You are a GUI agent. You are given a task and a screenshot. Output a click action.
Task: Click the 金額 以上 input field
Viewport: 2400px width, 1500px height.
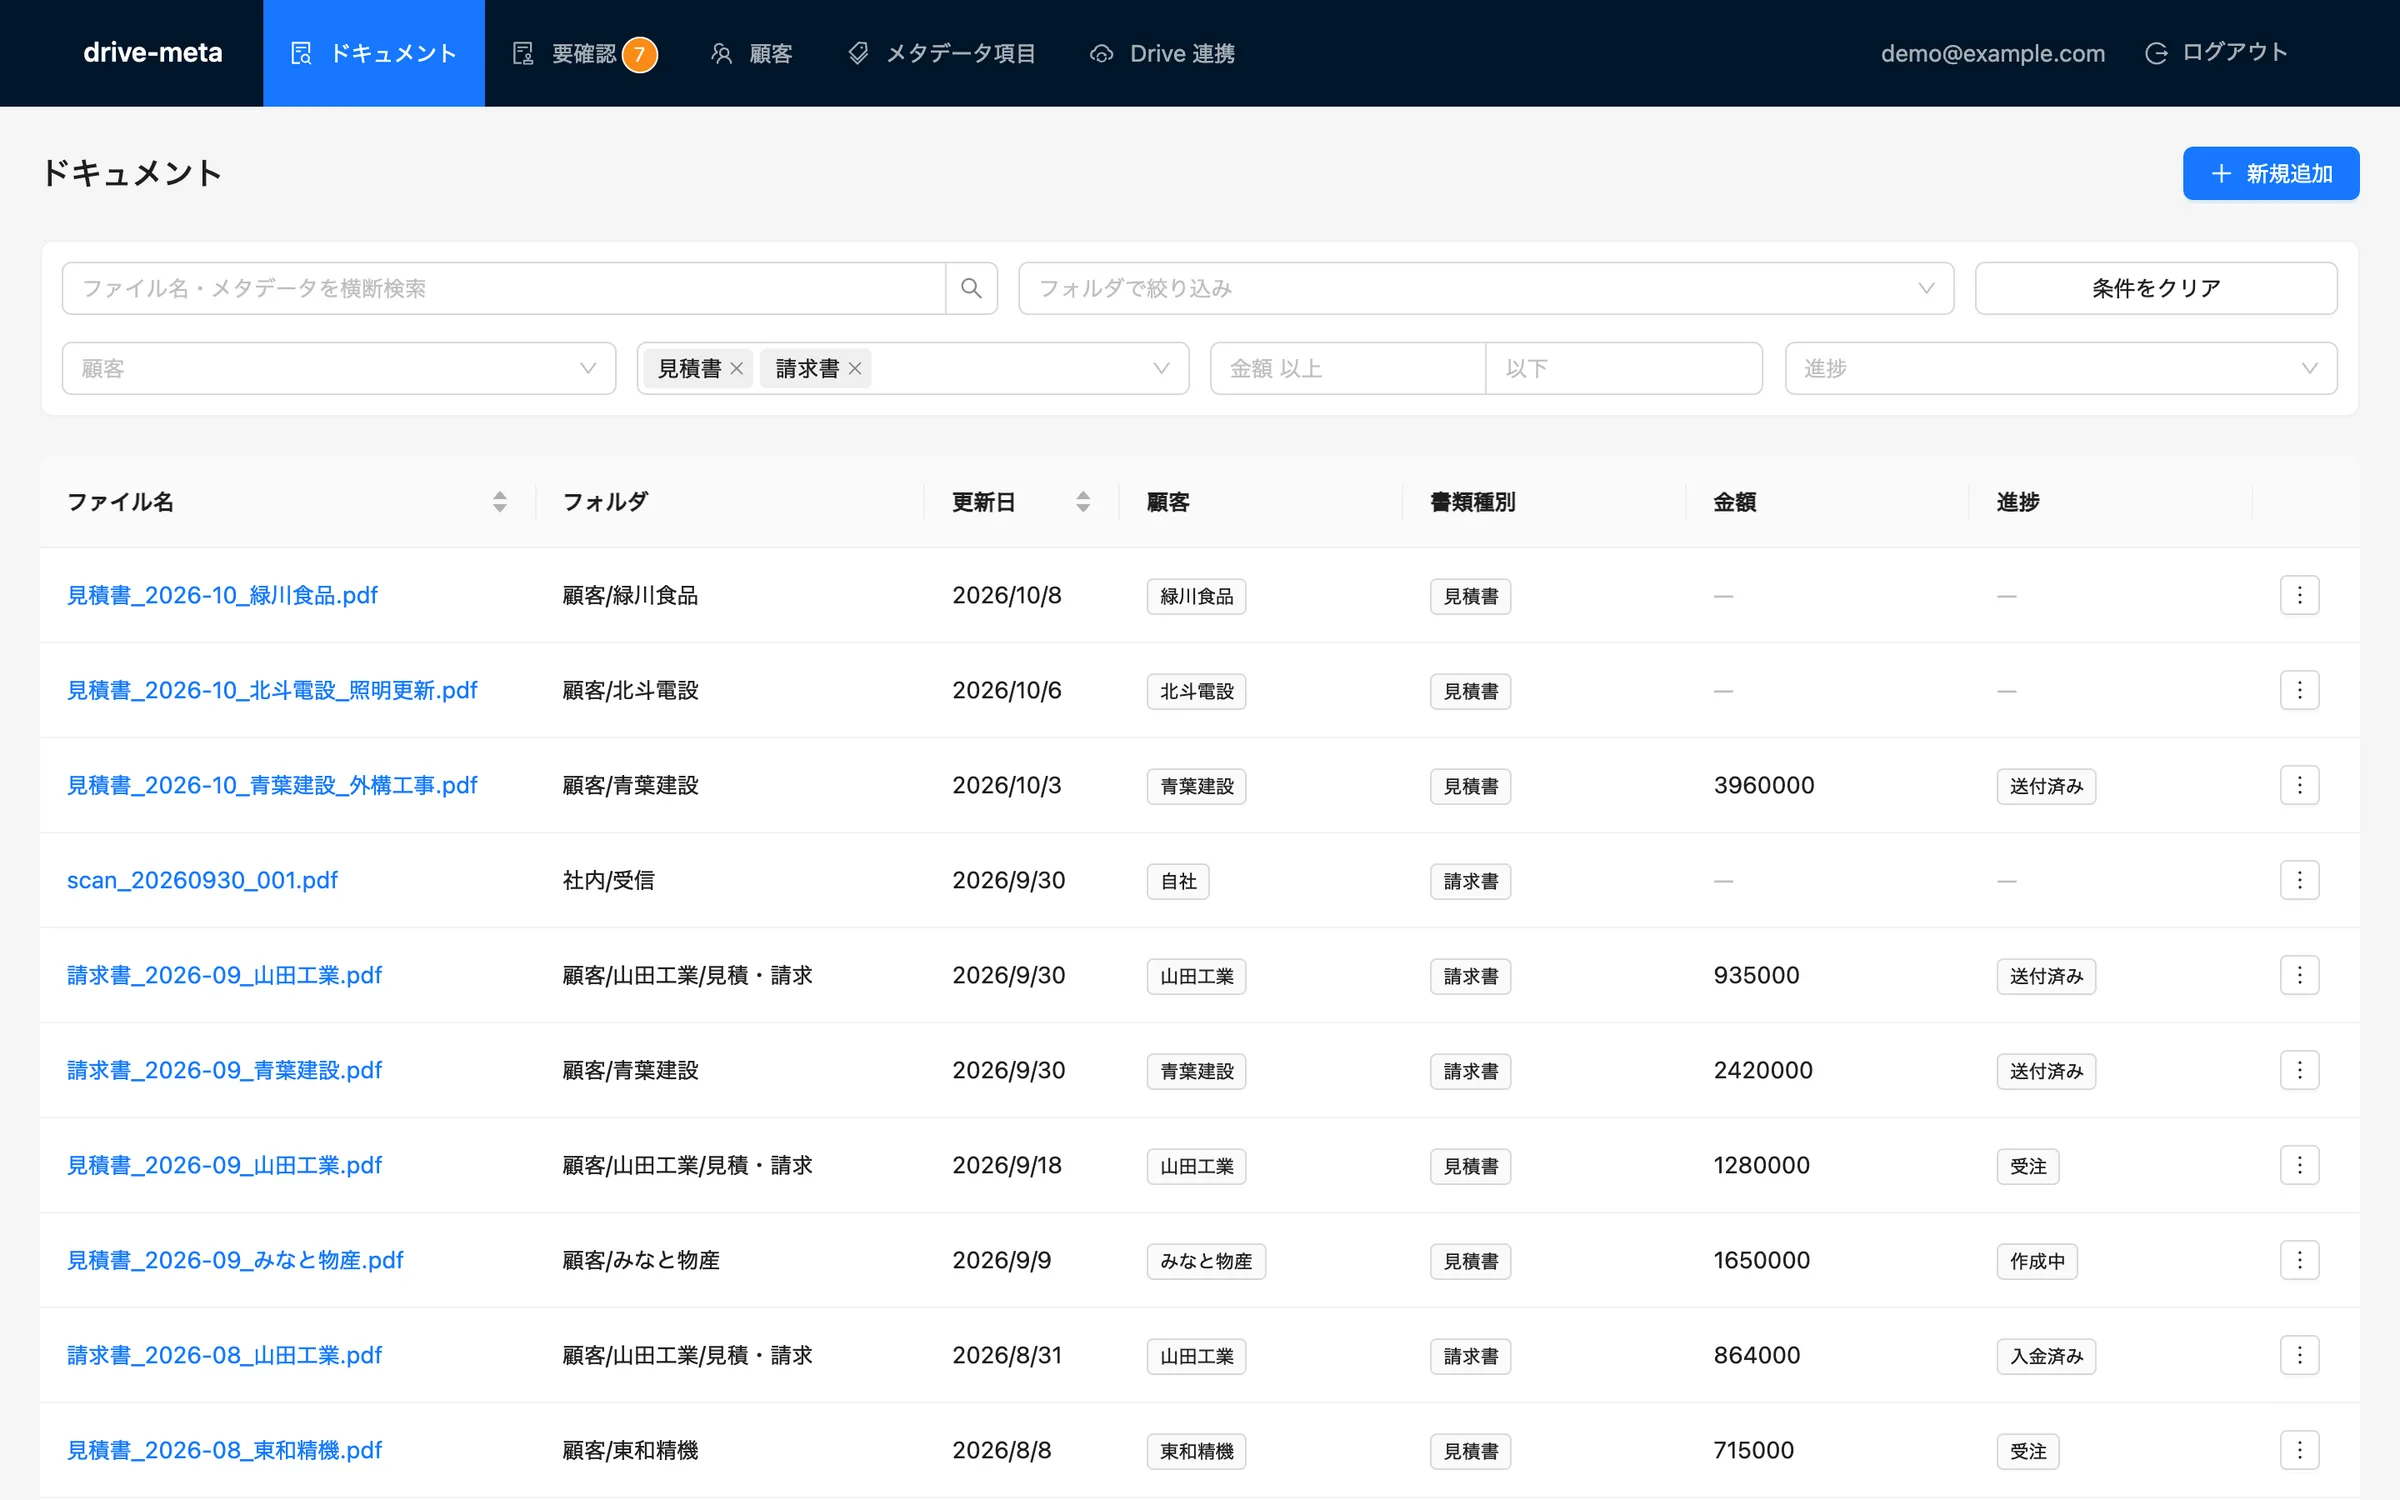1348,368
